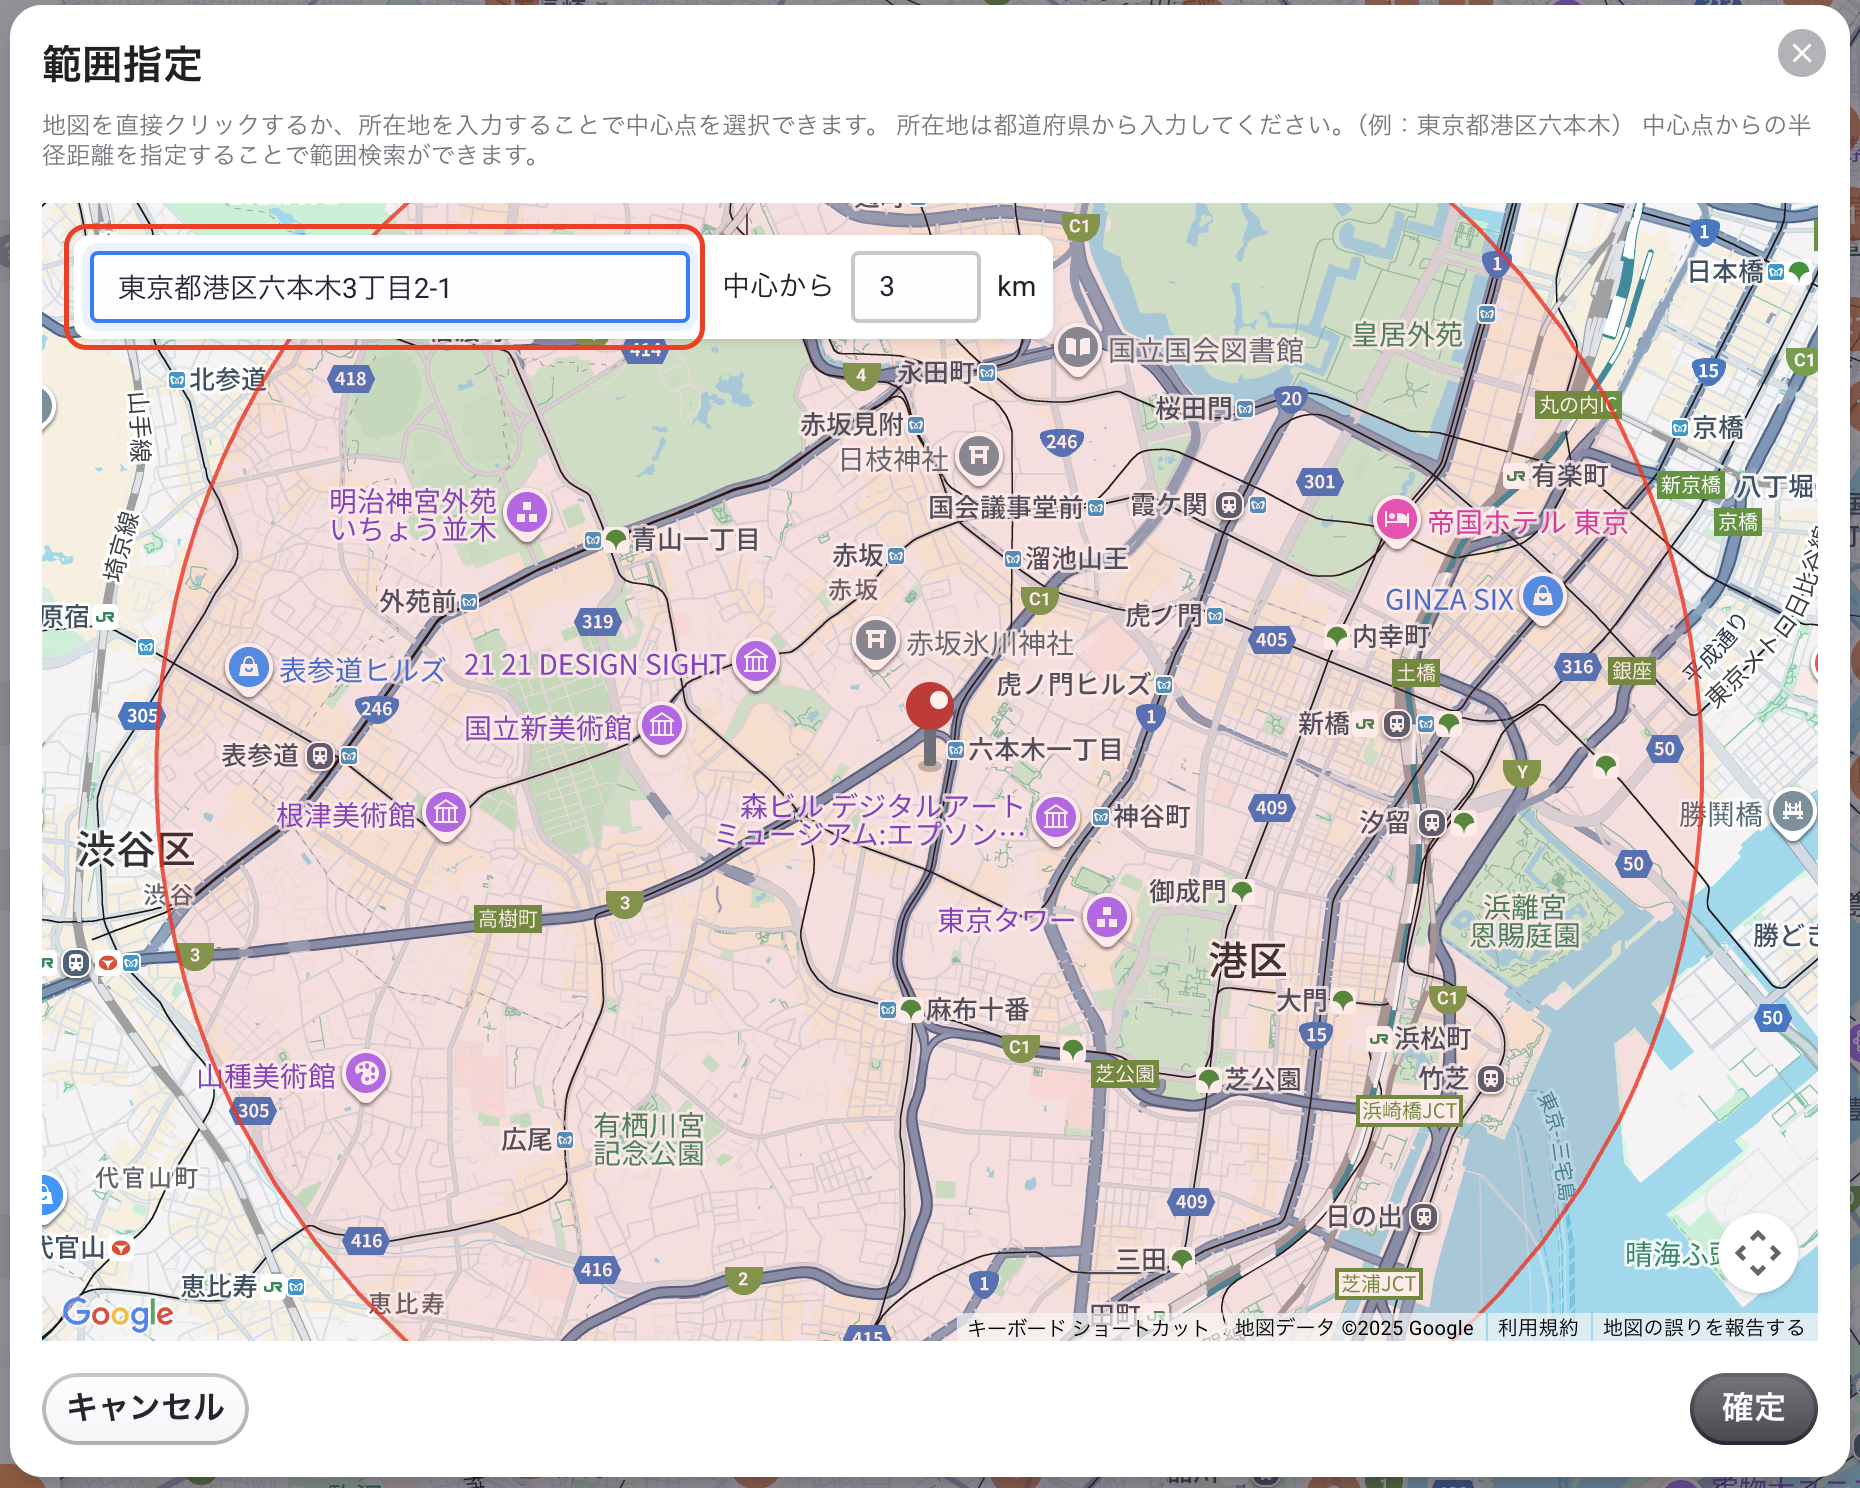This screenshot has width=1860, height=1488.
Task: Open 地図の誤りを報告する link
Action: (x=1703, y=1327)
